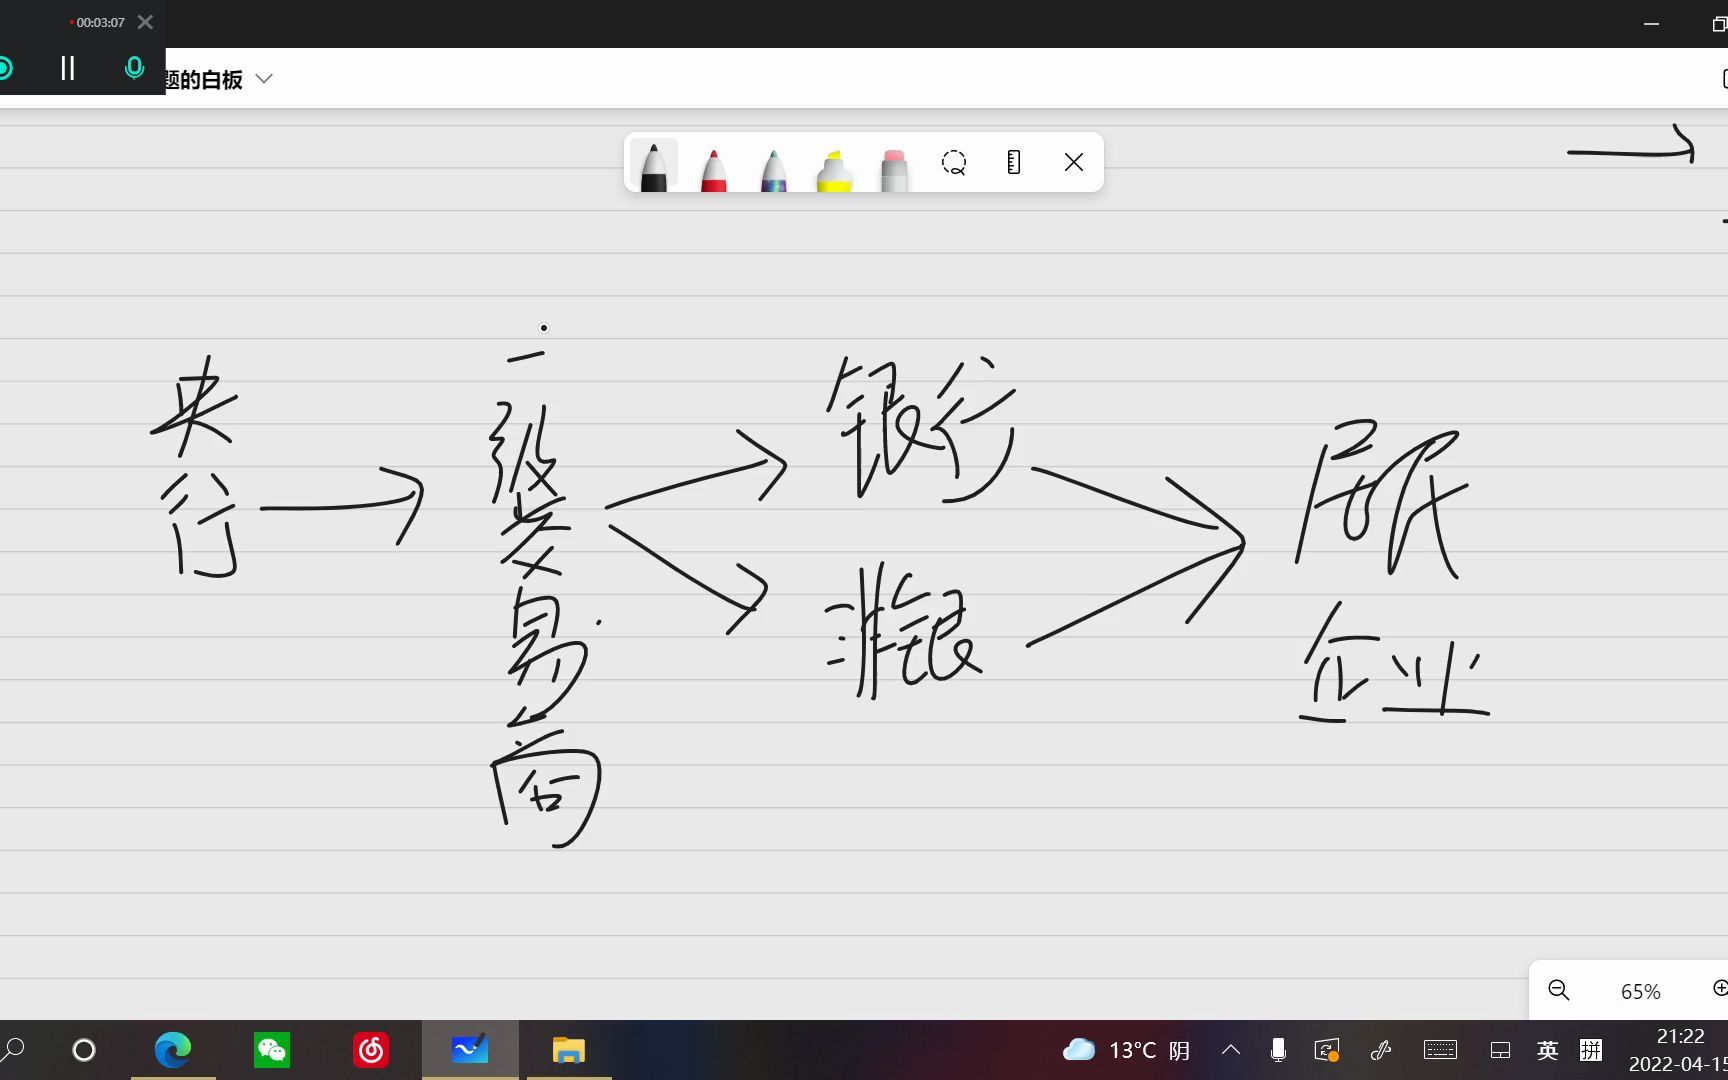Pause the screen recording
This screenshot has width=1728, height=1080.
(68, 68)
